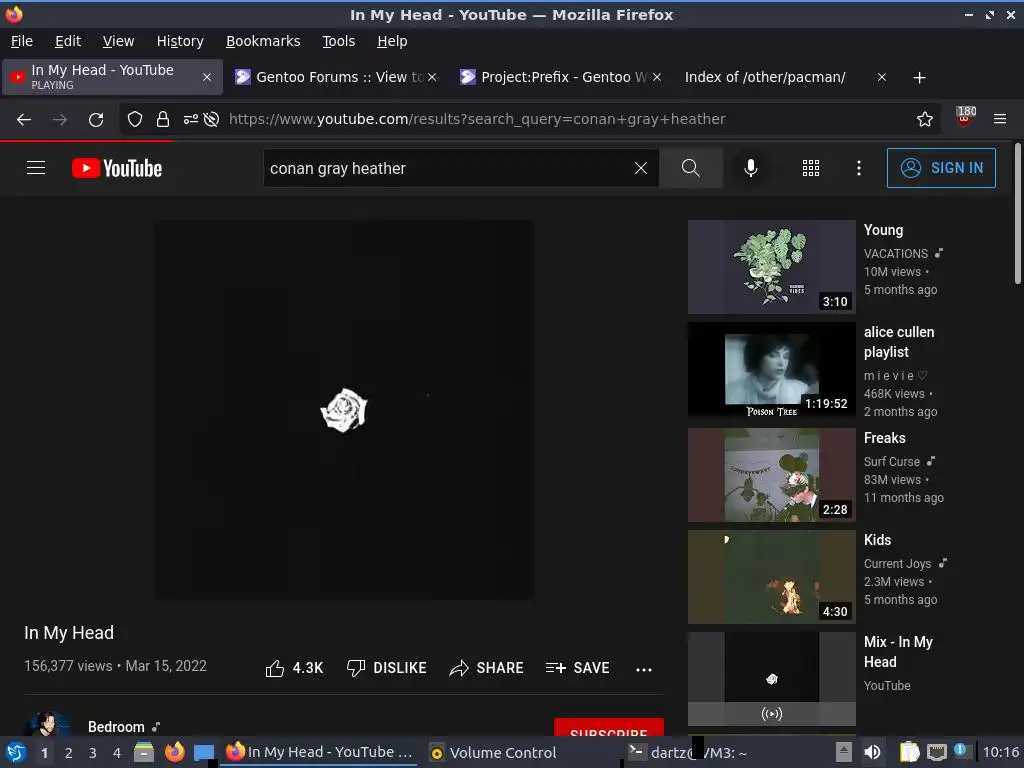
Task: Open the View menu
Action: click(x=118, y=41)
